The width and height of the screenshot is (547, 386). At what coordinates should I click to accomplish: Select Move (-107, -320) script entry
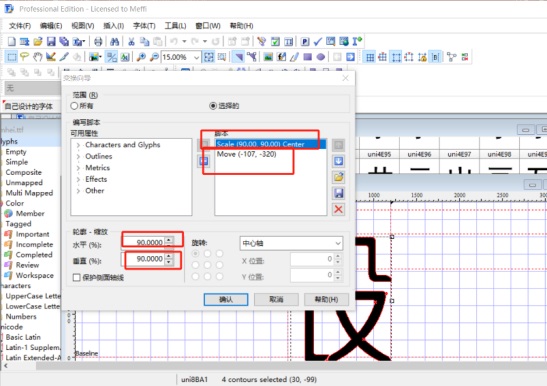(246, 154)
